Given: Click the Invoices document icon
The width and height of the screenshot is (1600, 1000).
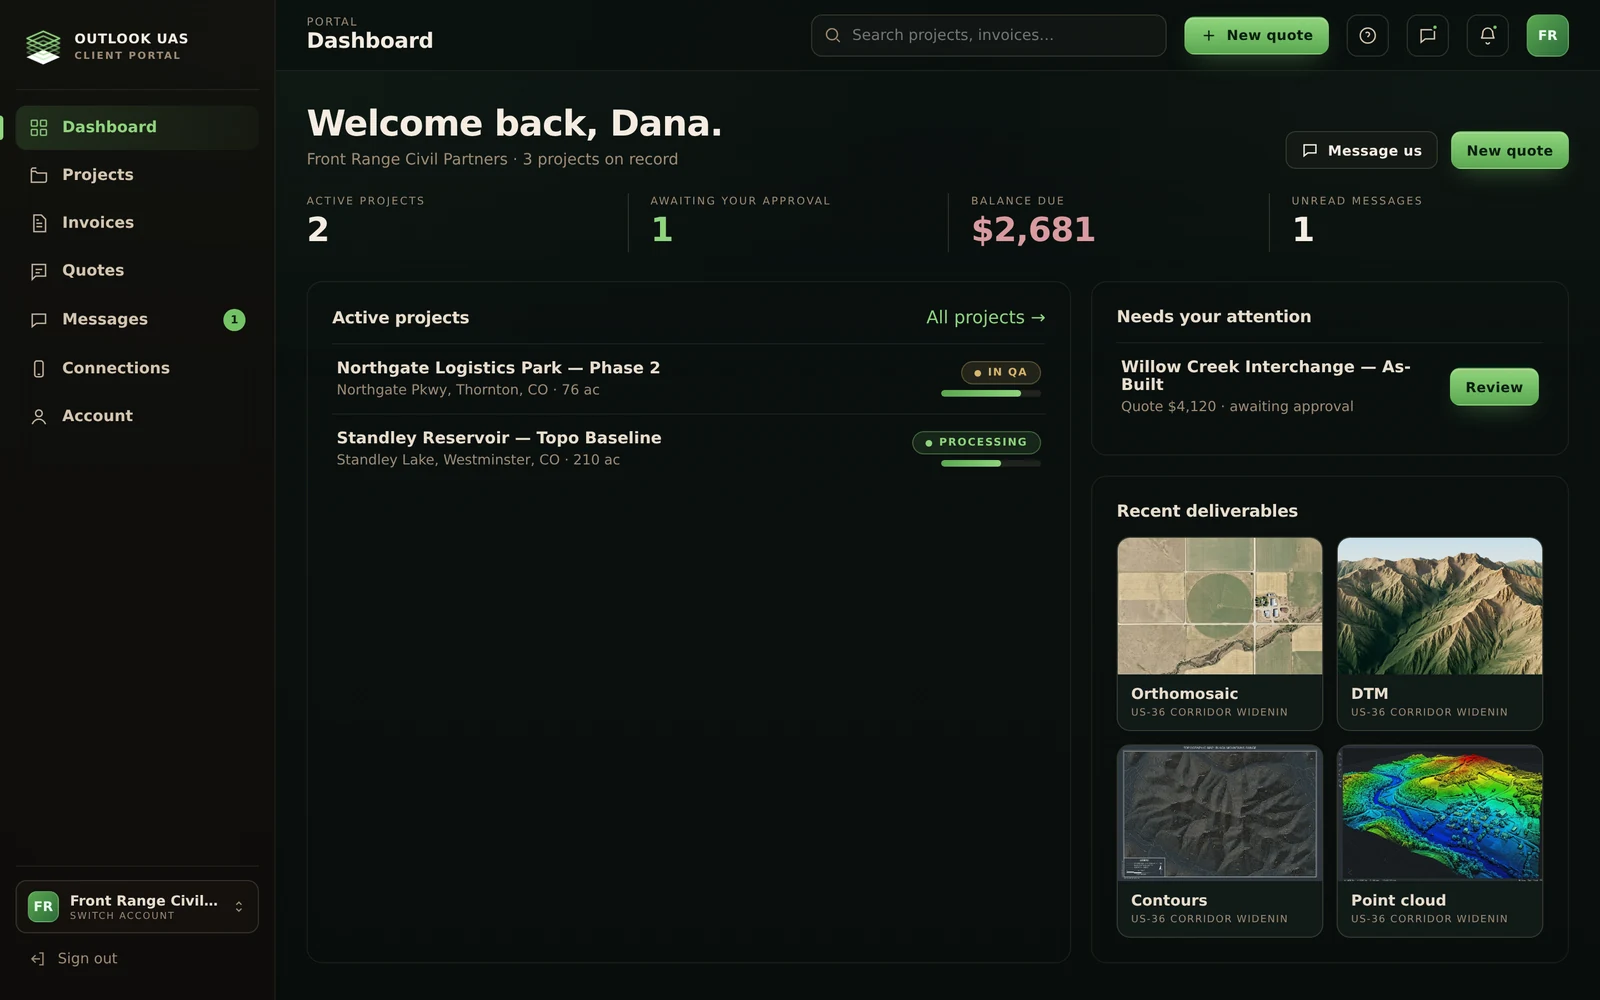Looking at the screenshot, I should 39,223.
